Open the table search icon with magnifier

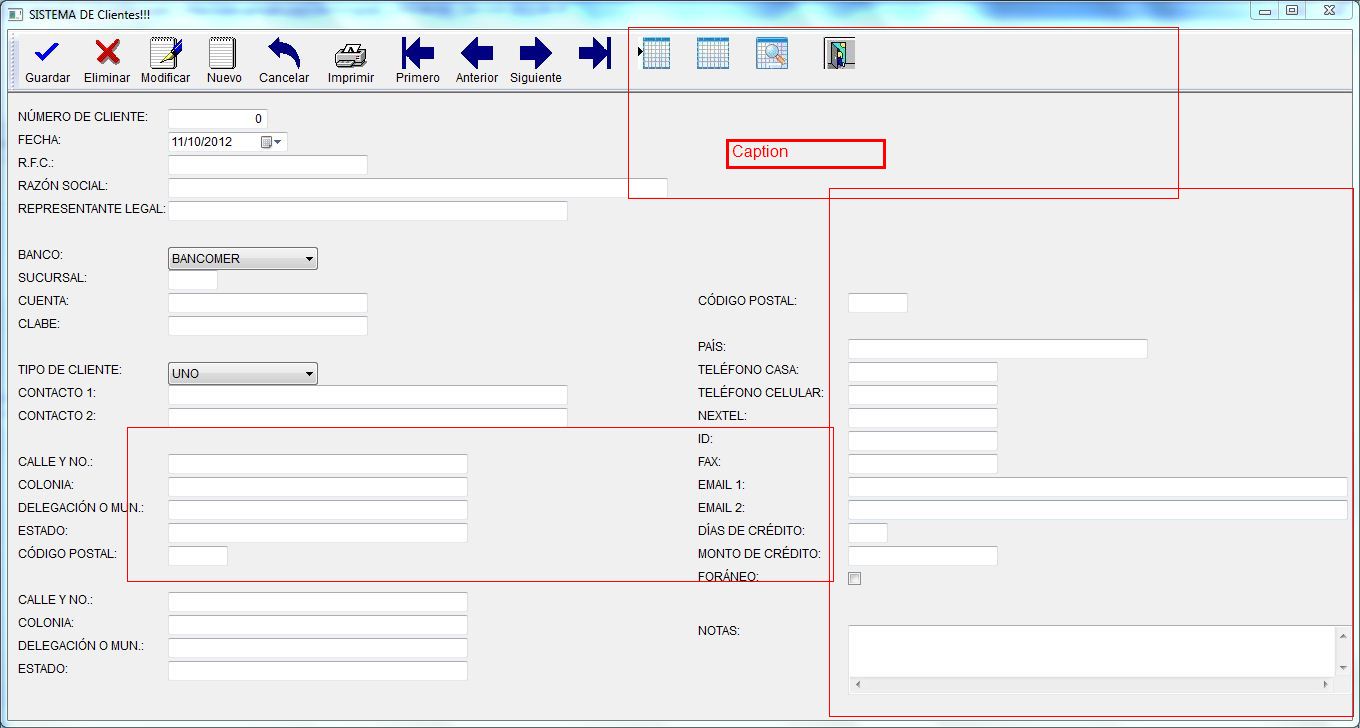(771, 52)
